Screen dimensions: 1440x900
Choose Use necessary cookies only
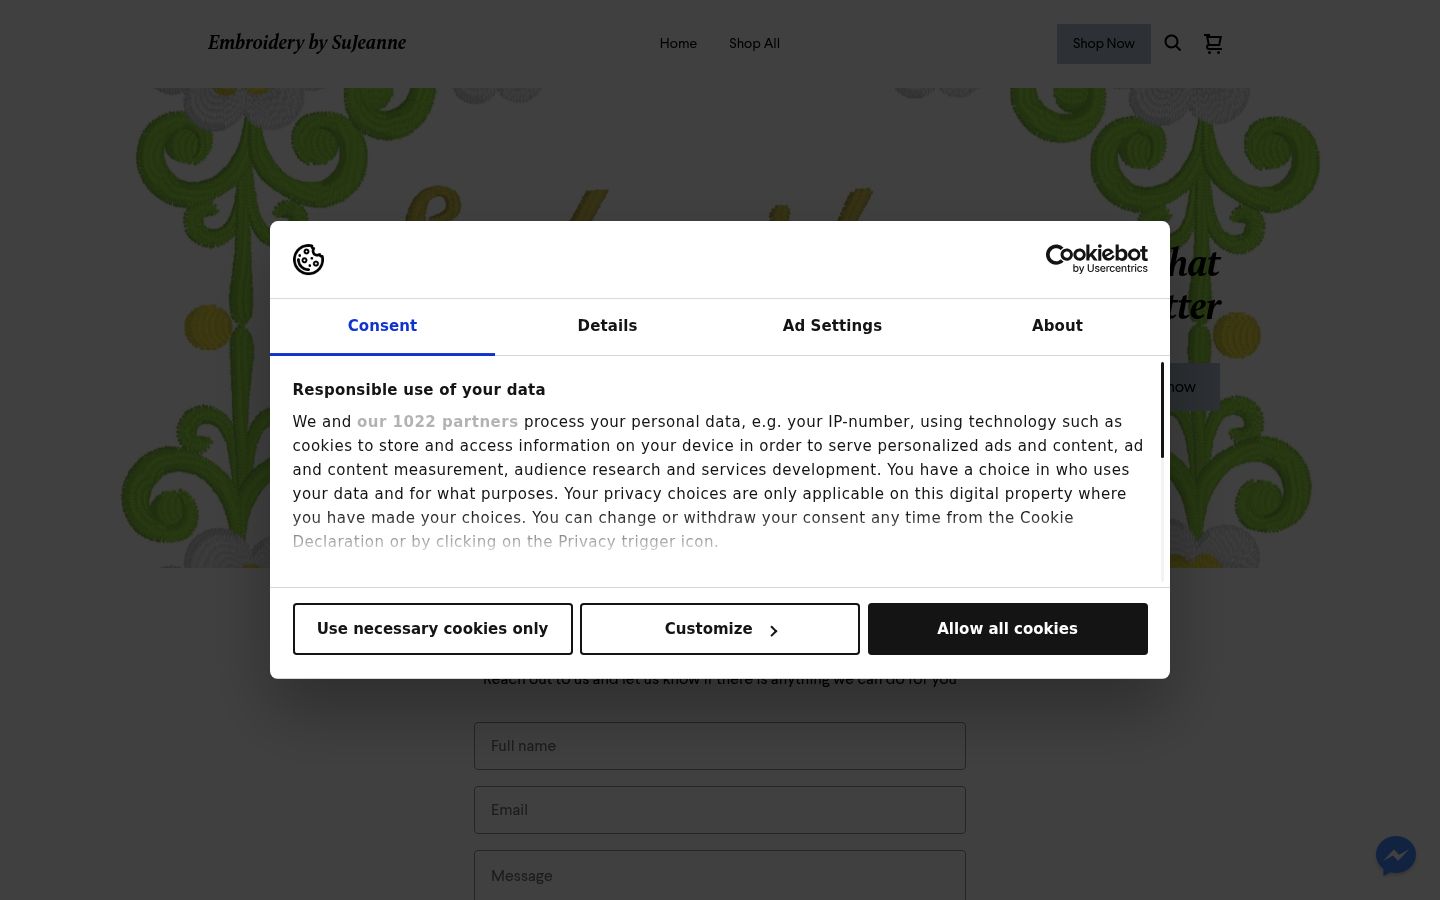click(x=432, y=629)
